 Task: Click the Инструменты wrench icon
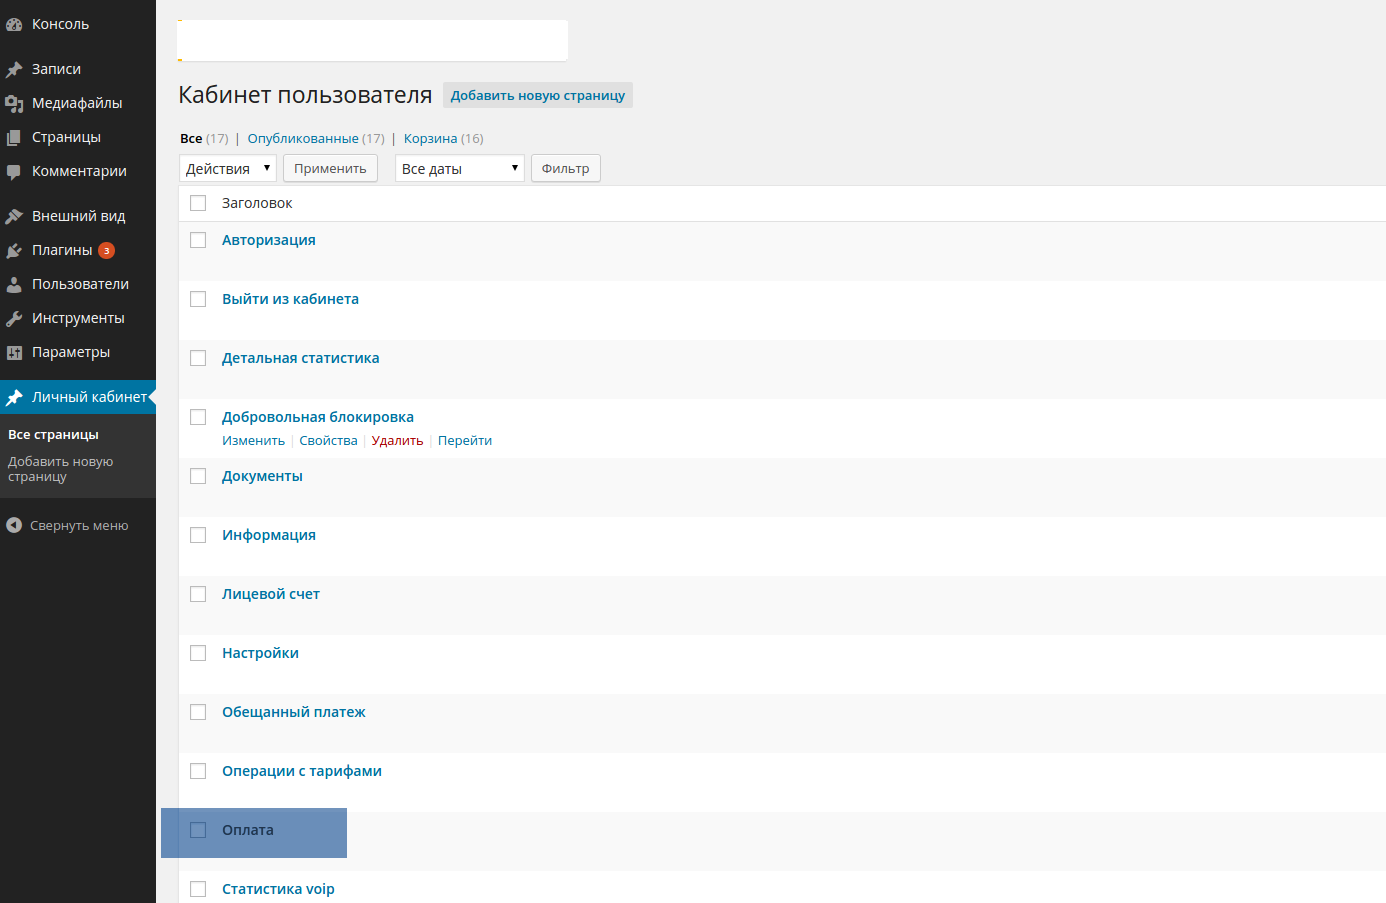click(14, 319)
